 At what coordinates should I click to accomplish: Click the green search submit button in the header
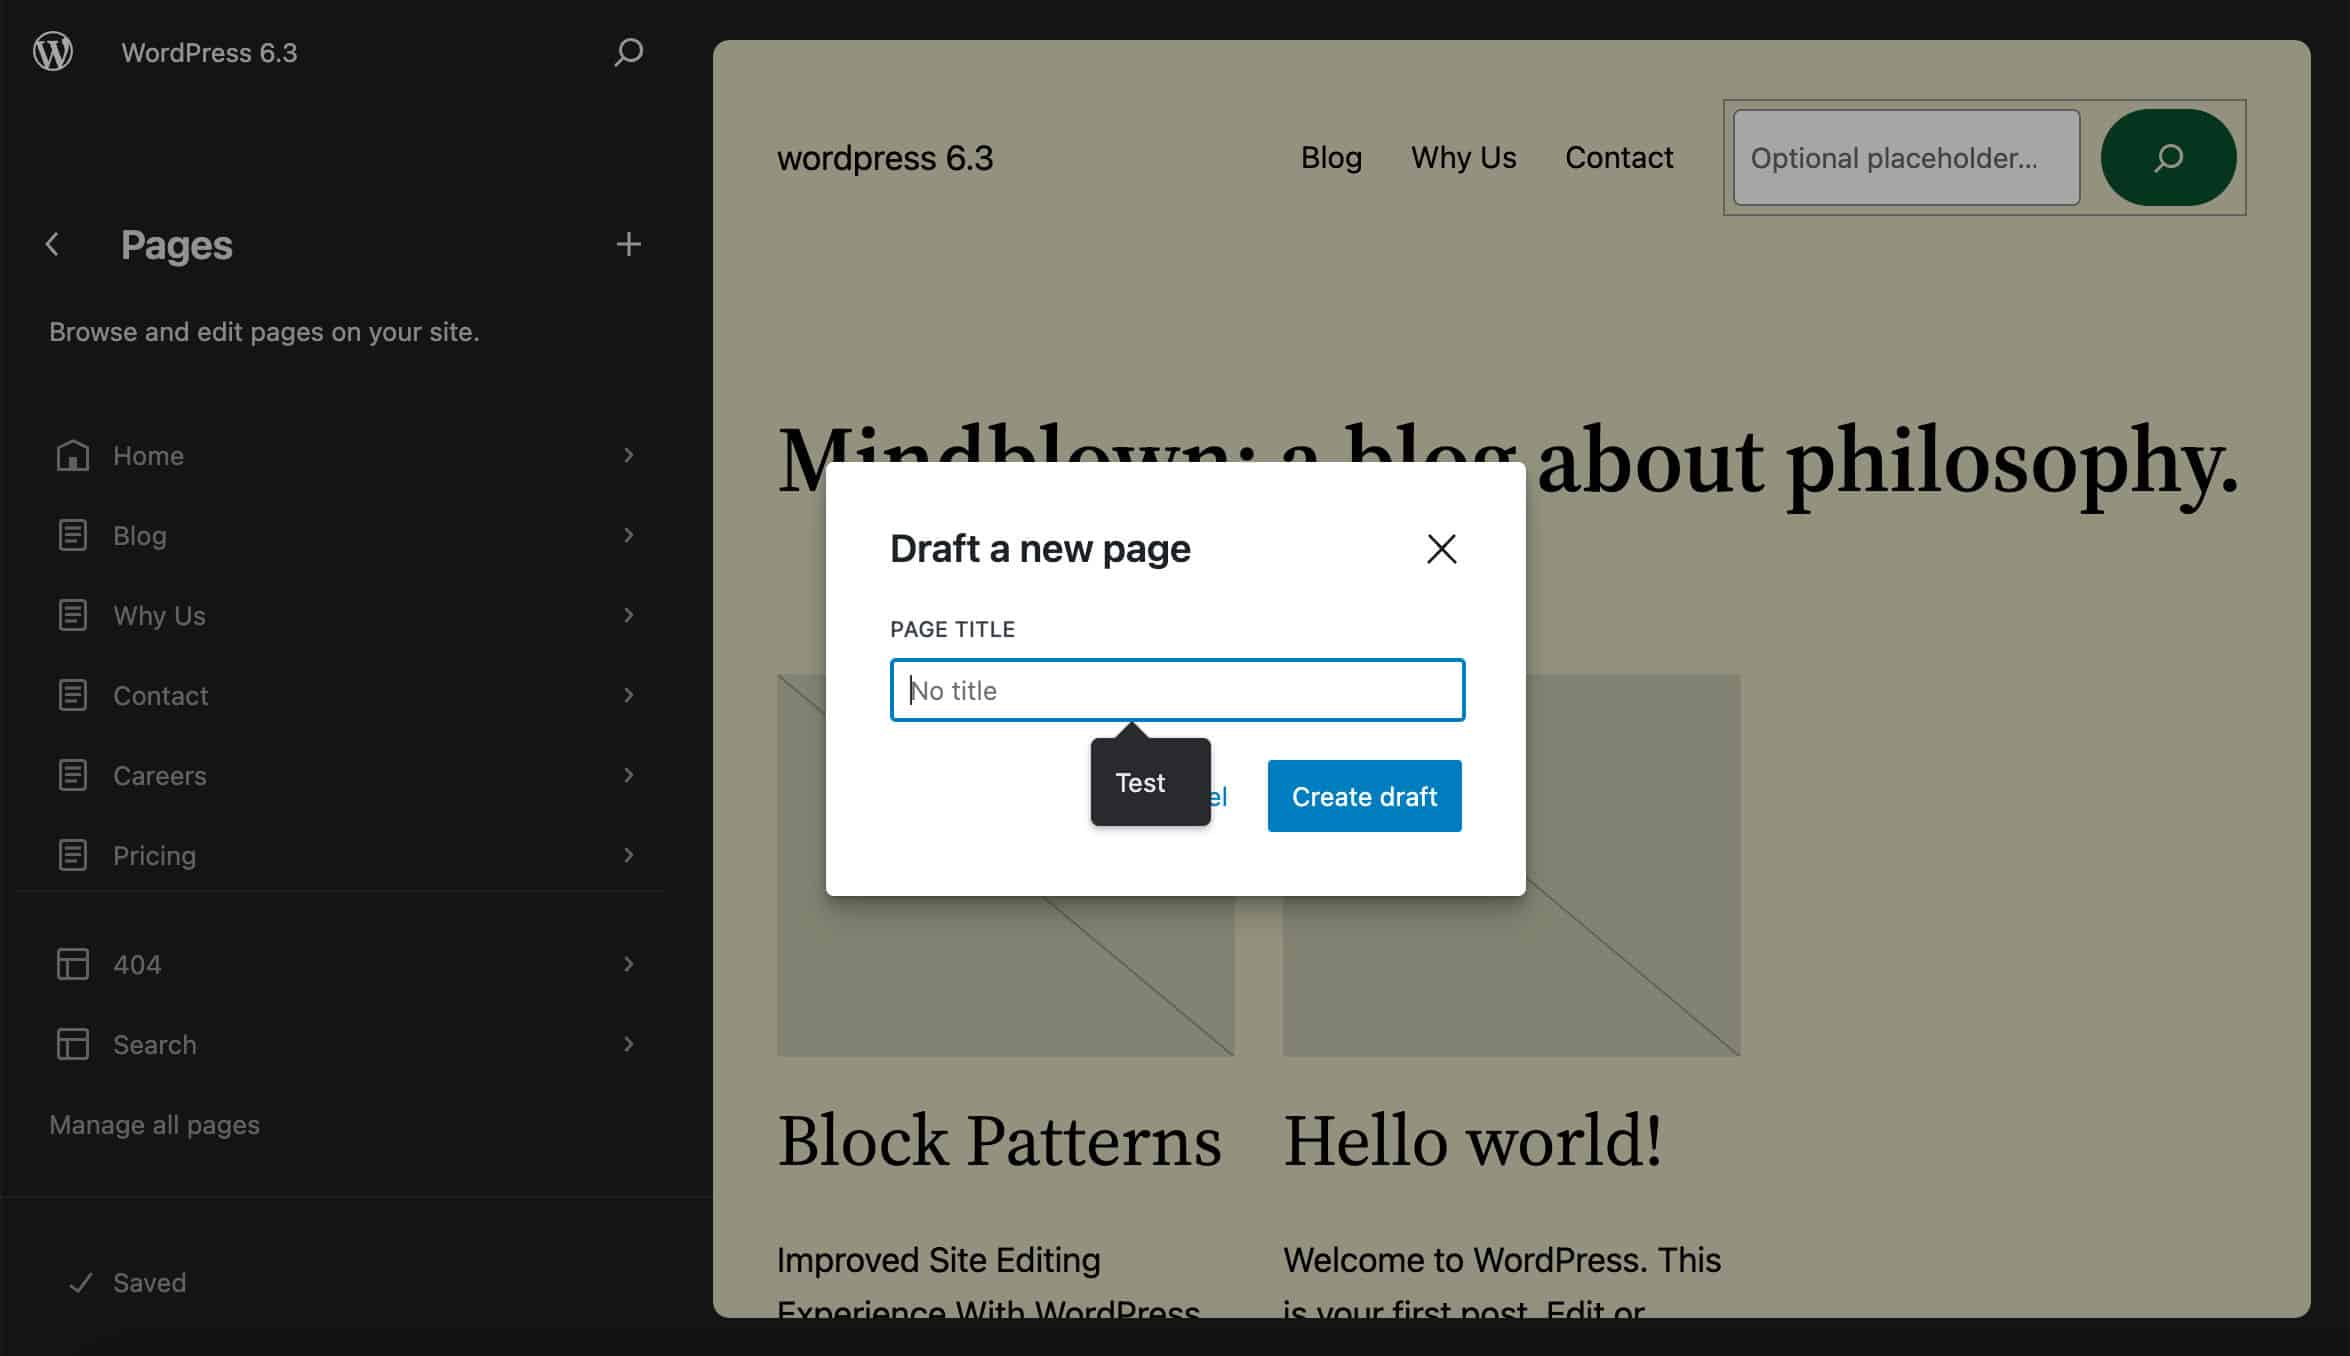(x=2166, y=157)
